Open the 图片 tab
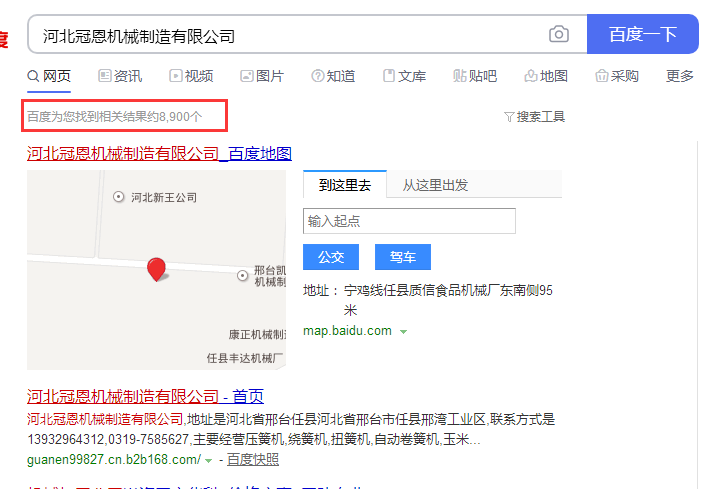The image size is (705, 489). [262, 76]
